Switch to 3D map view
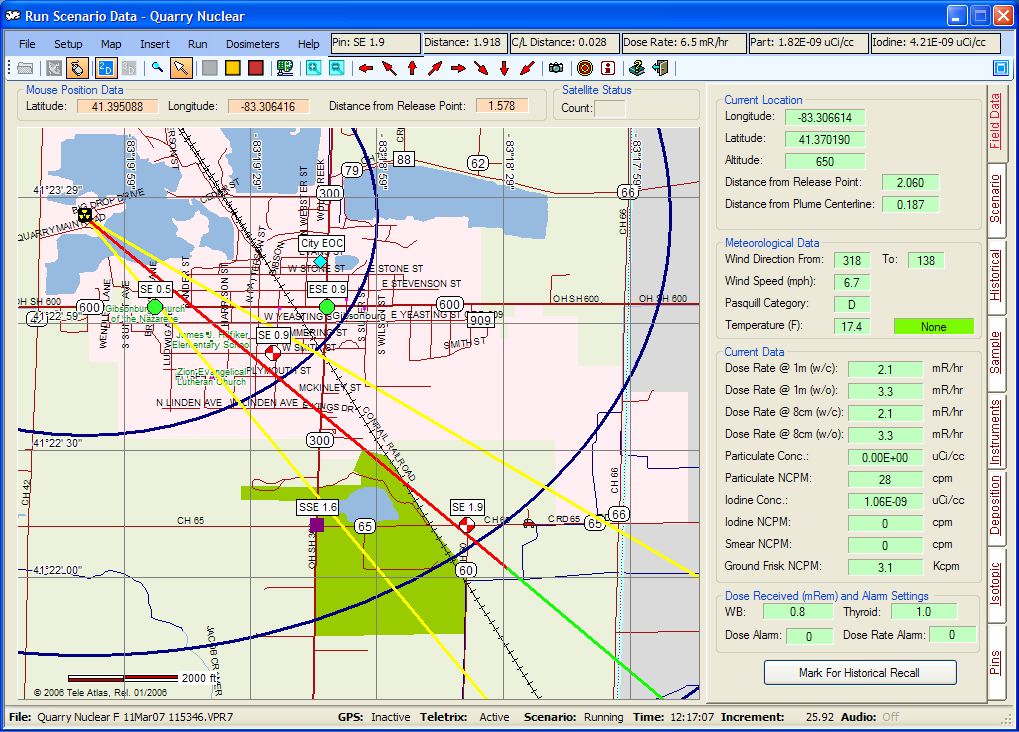Viewport: 1019px width, 732px height. click(129, 68)
